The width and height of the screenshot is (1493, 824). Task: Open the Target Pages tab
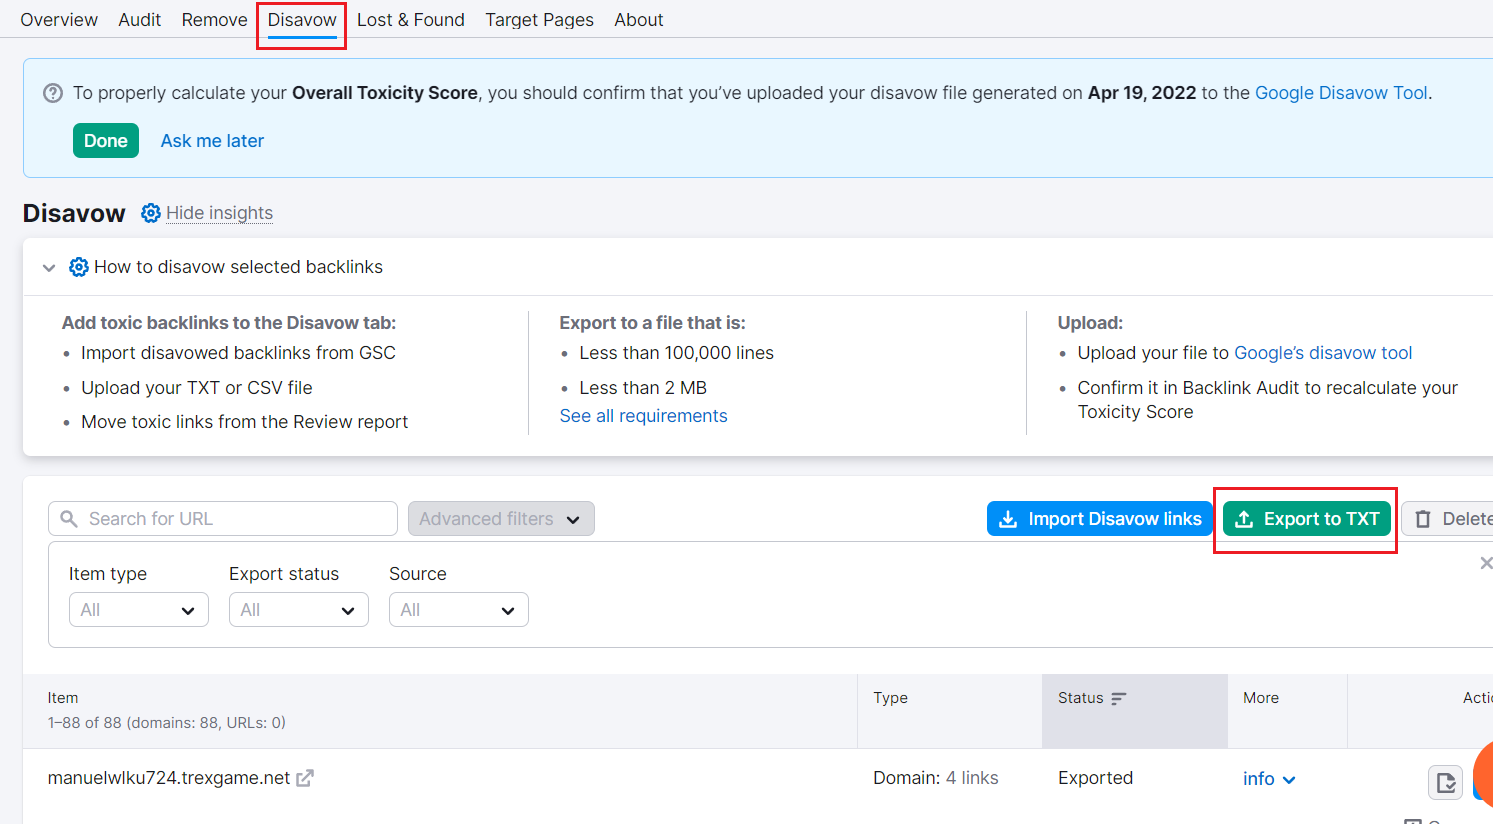[539, 20]
